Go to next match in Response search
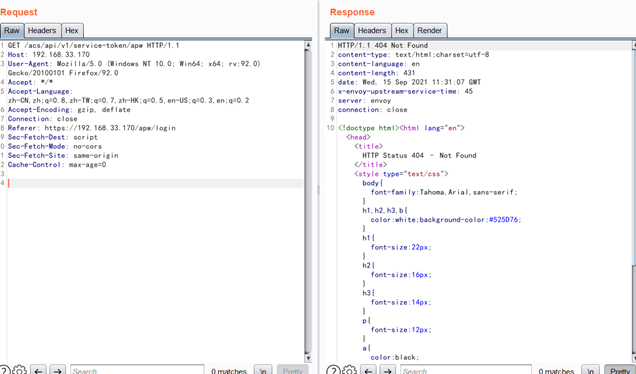Viewport: 636px width, 374px height. coord(388,370)
